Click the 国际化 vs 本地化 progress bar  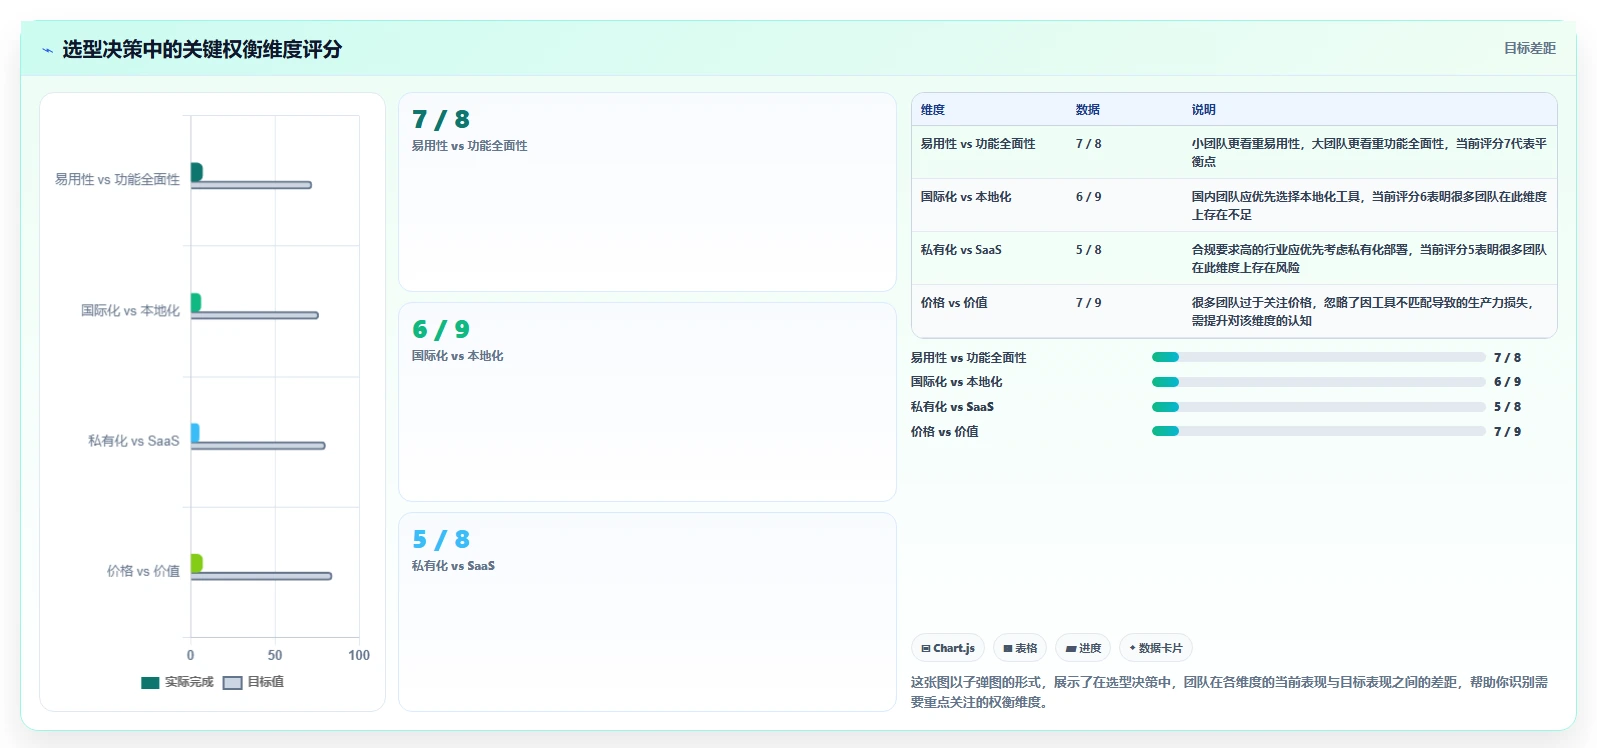(x=1319, y=382)
